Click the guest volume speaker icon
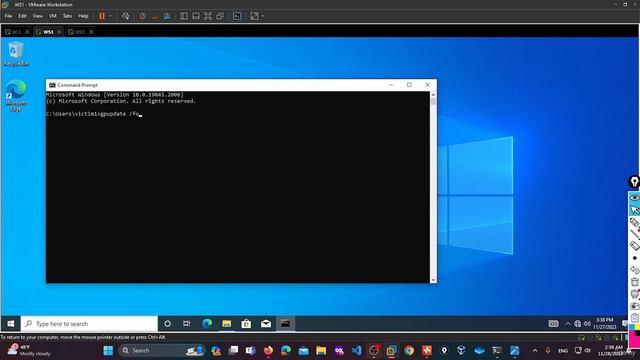Image resolution: width=640 pixels, height=360 pixels. [x=587, y=324]
